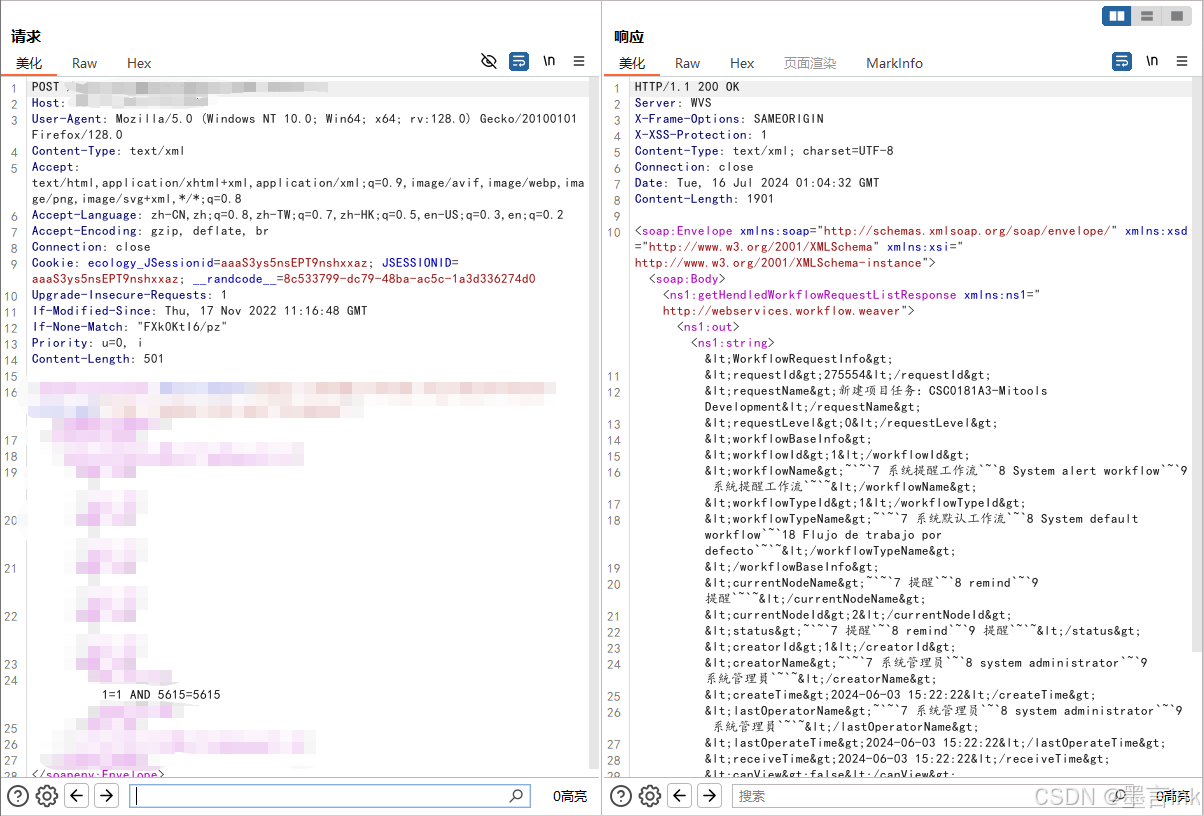Go to next match in response search
This screenshot has height=816, width=1204.
click(x=709, y=796)
